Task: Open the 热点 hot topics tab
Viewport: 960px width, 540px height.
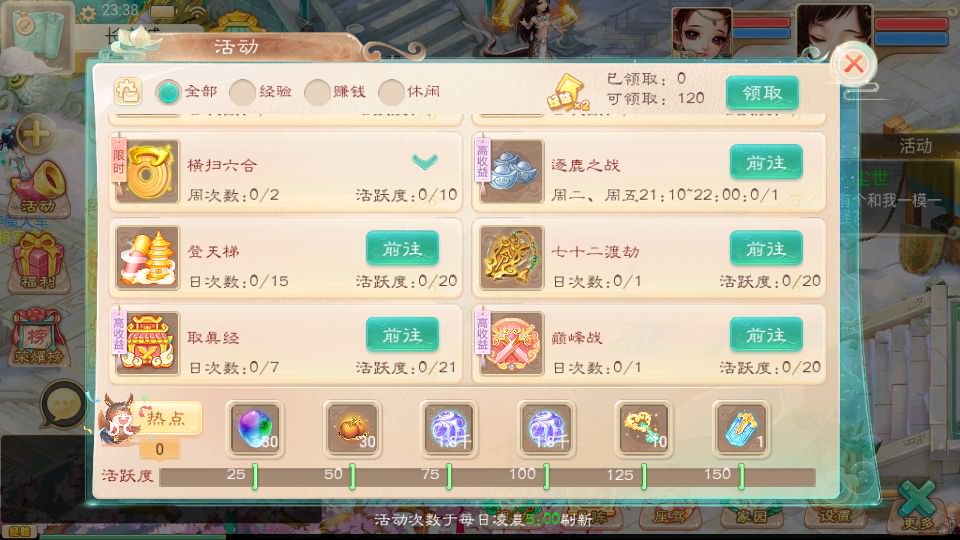Action: [x=165, y=418]
